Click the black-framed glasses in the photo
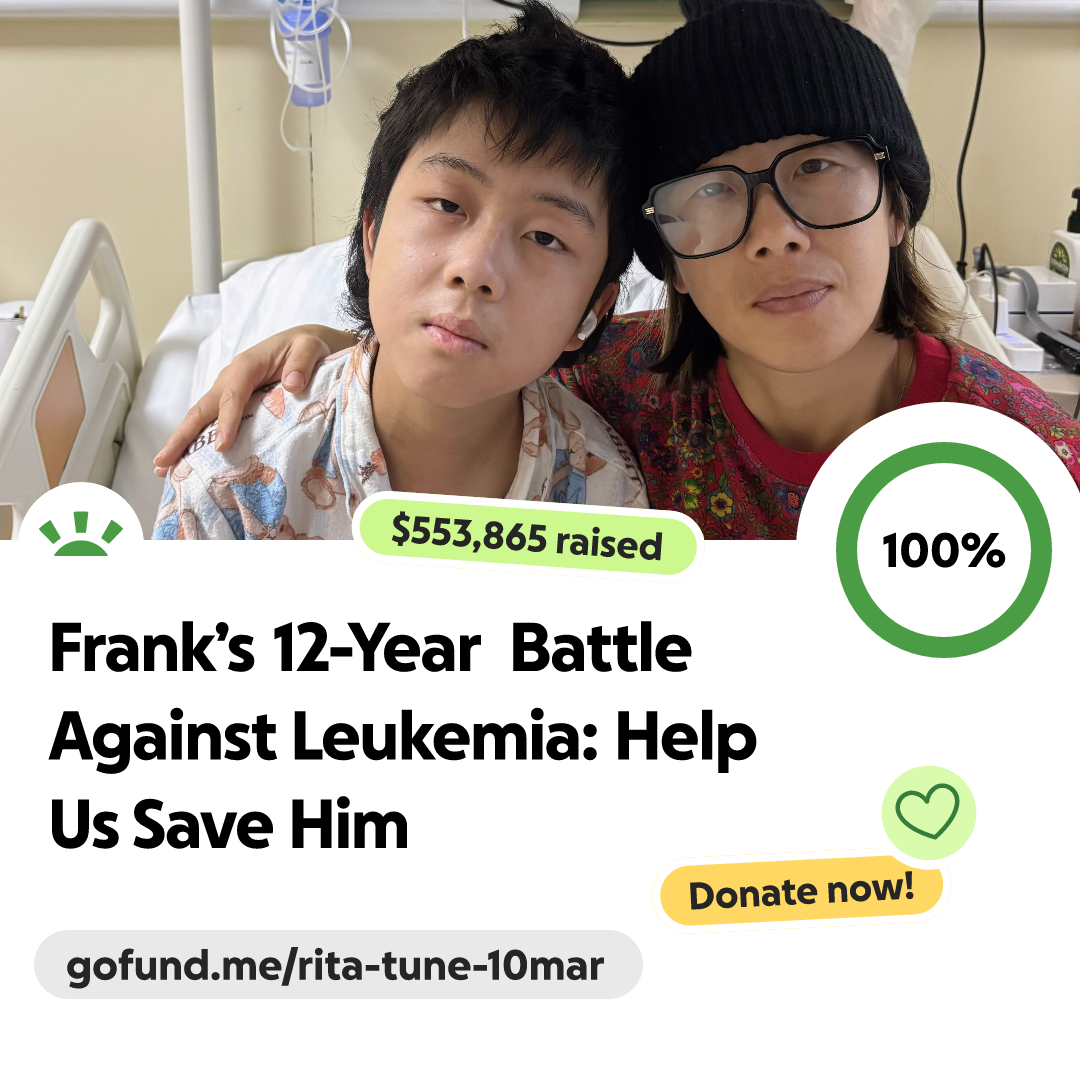 pos(765,196)
